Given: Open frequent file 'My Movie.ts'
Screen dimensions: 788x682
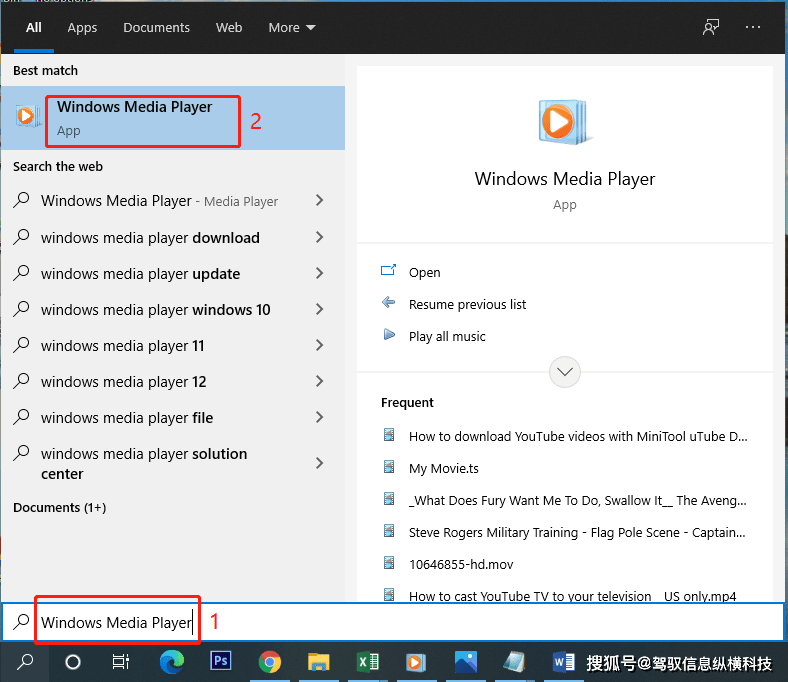Looking at the screenshot, I should click(444, 468).
